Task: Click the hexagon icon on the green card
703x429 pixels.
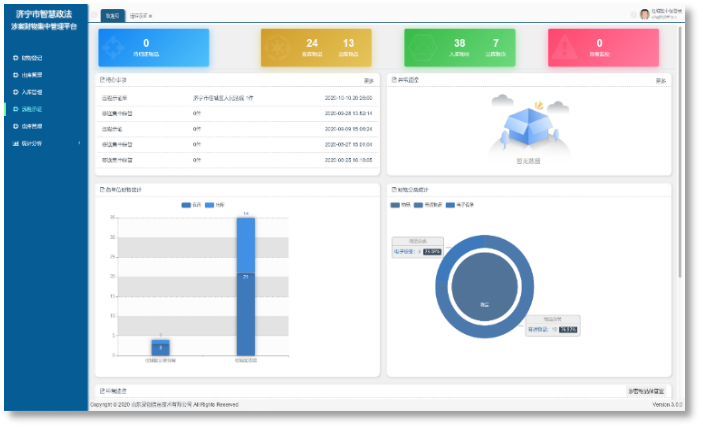Action: tap(424, 47)
